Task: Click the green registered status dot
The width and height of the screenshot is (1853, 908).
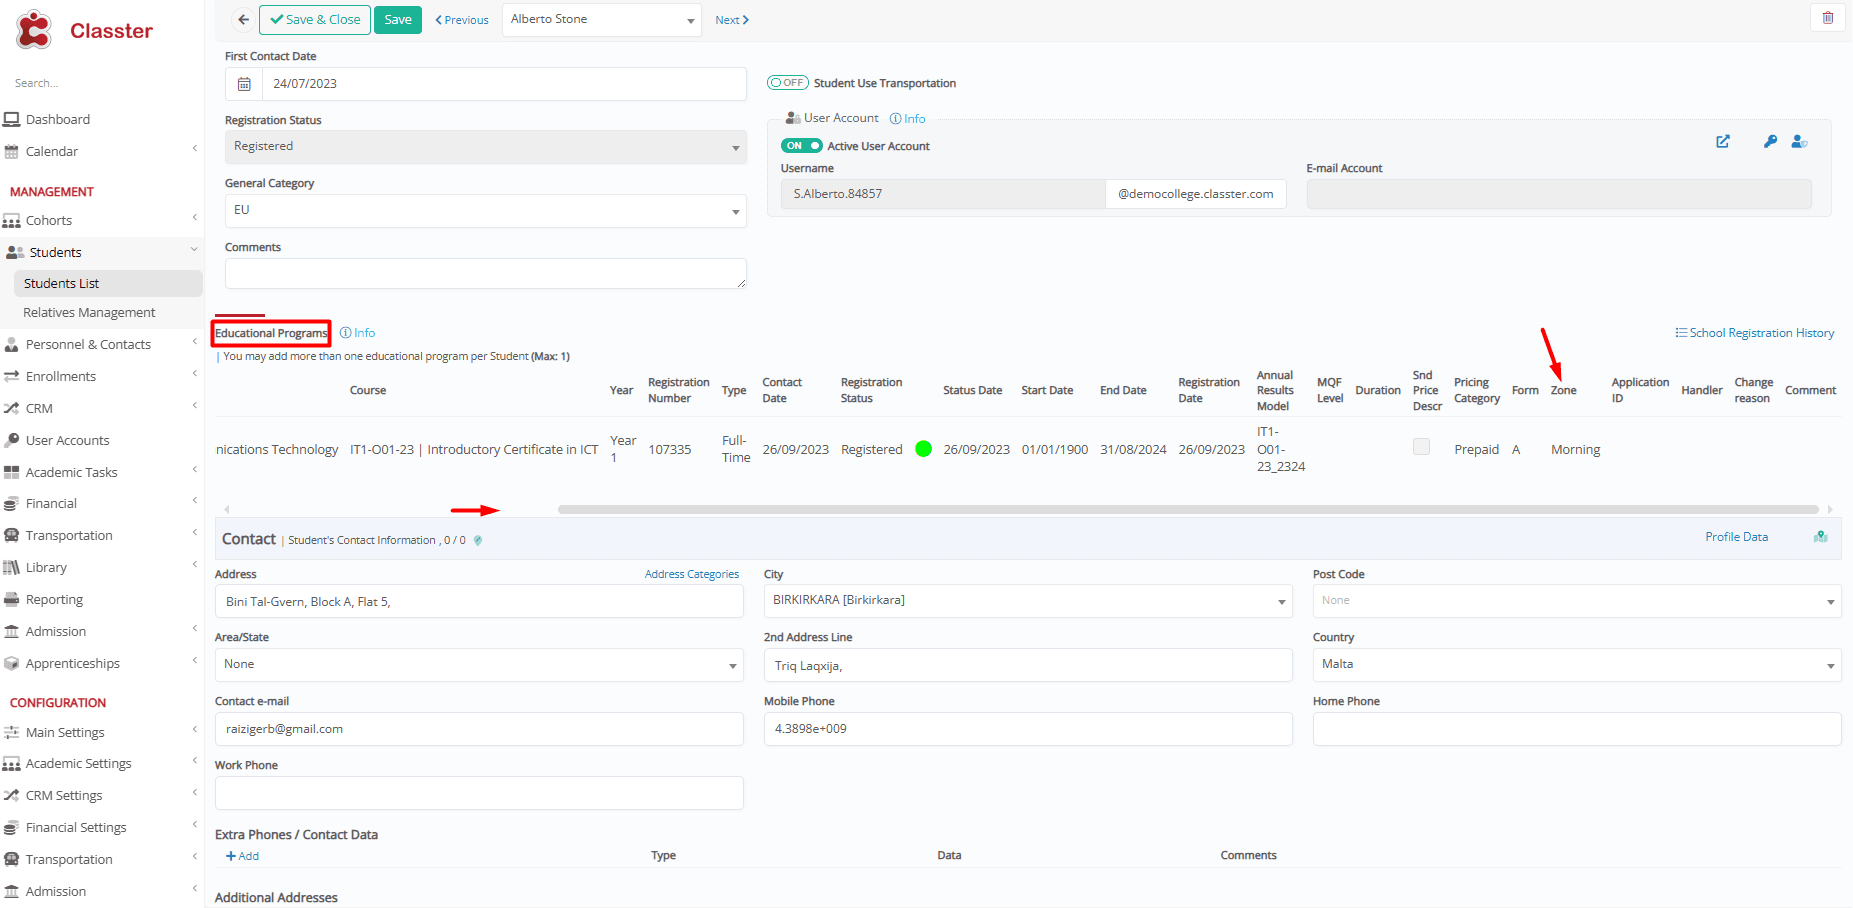Action: (924, 449)
